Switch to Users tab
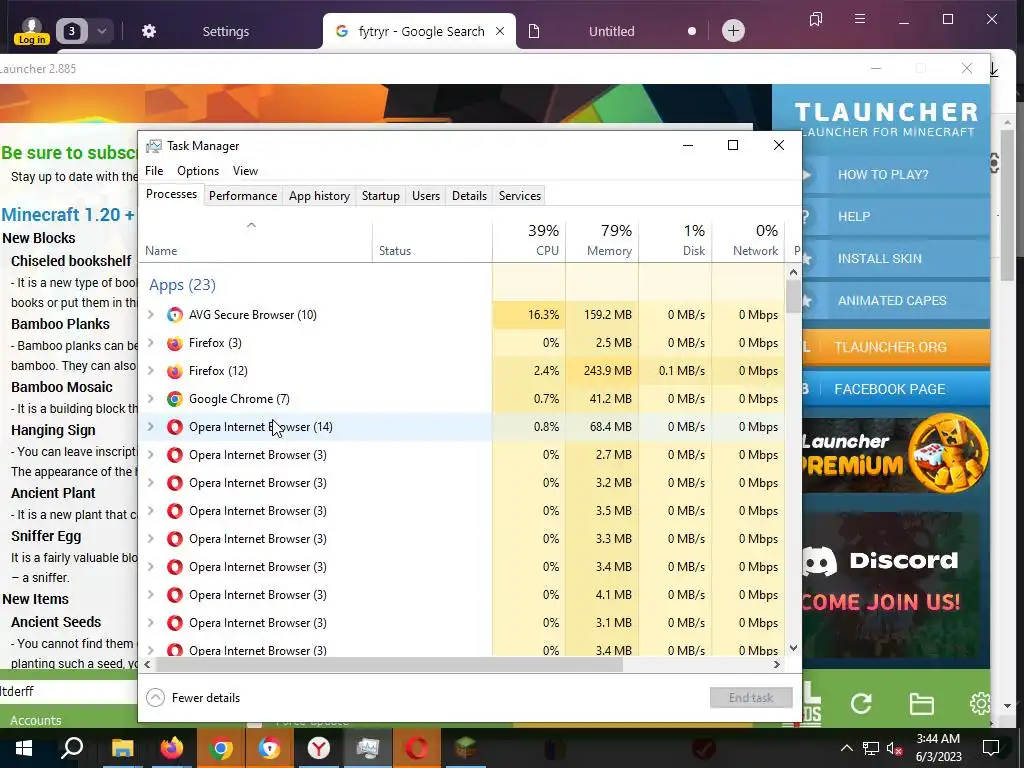 426,196
